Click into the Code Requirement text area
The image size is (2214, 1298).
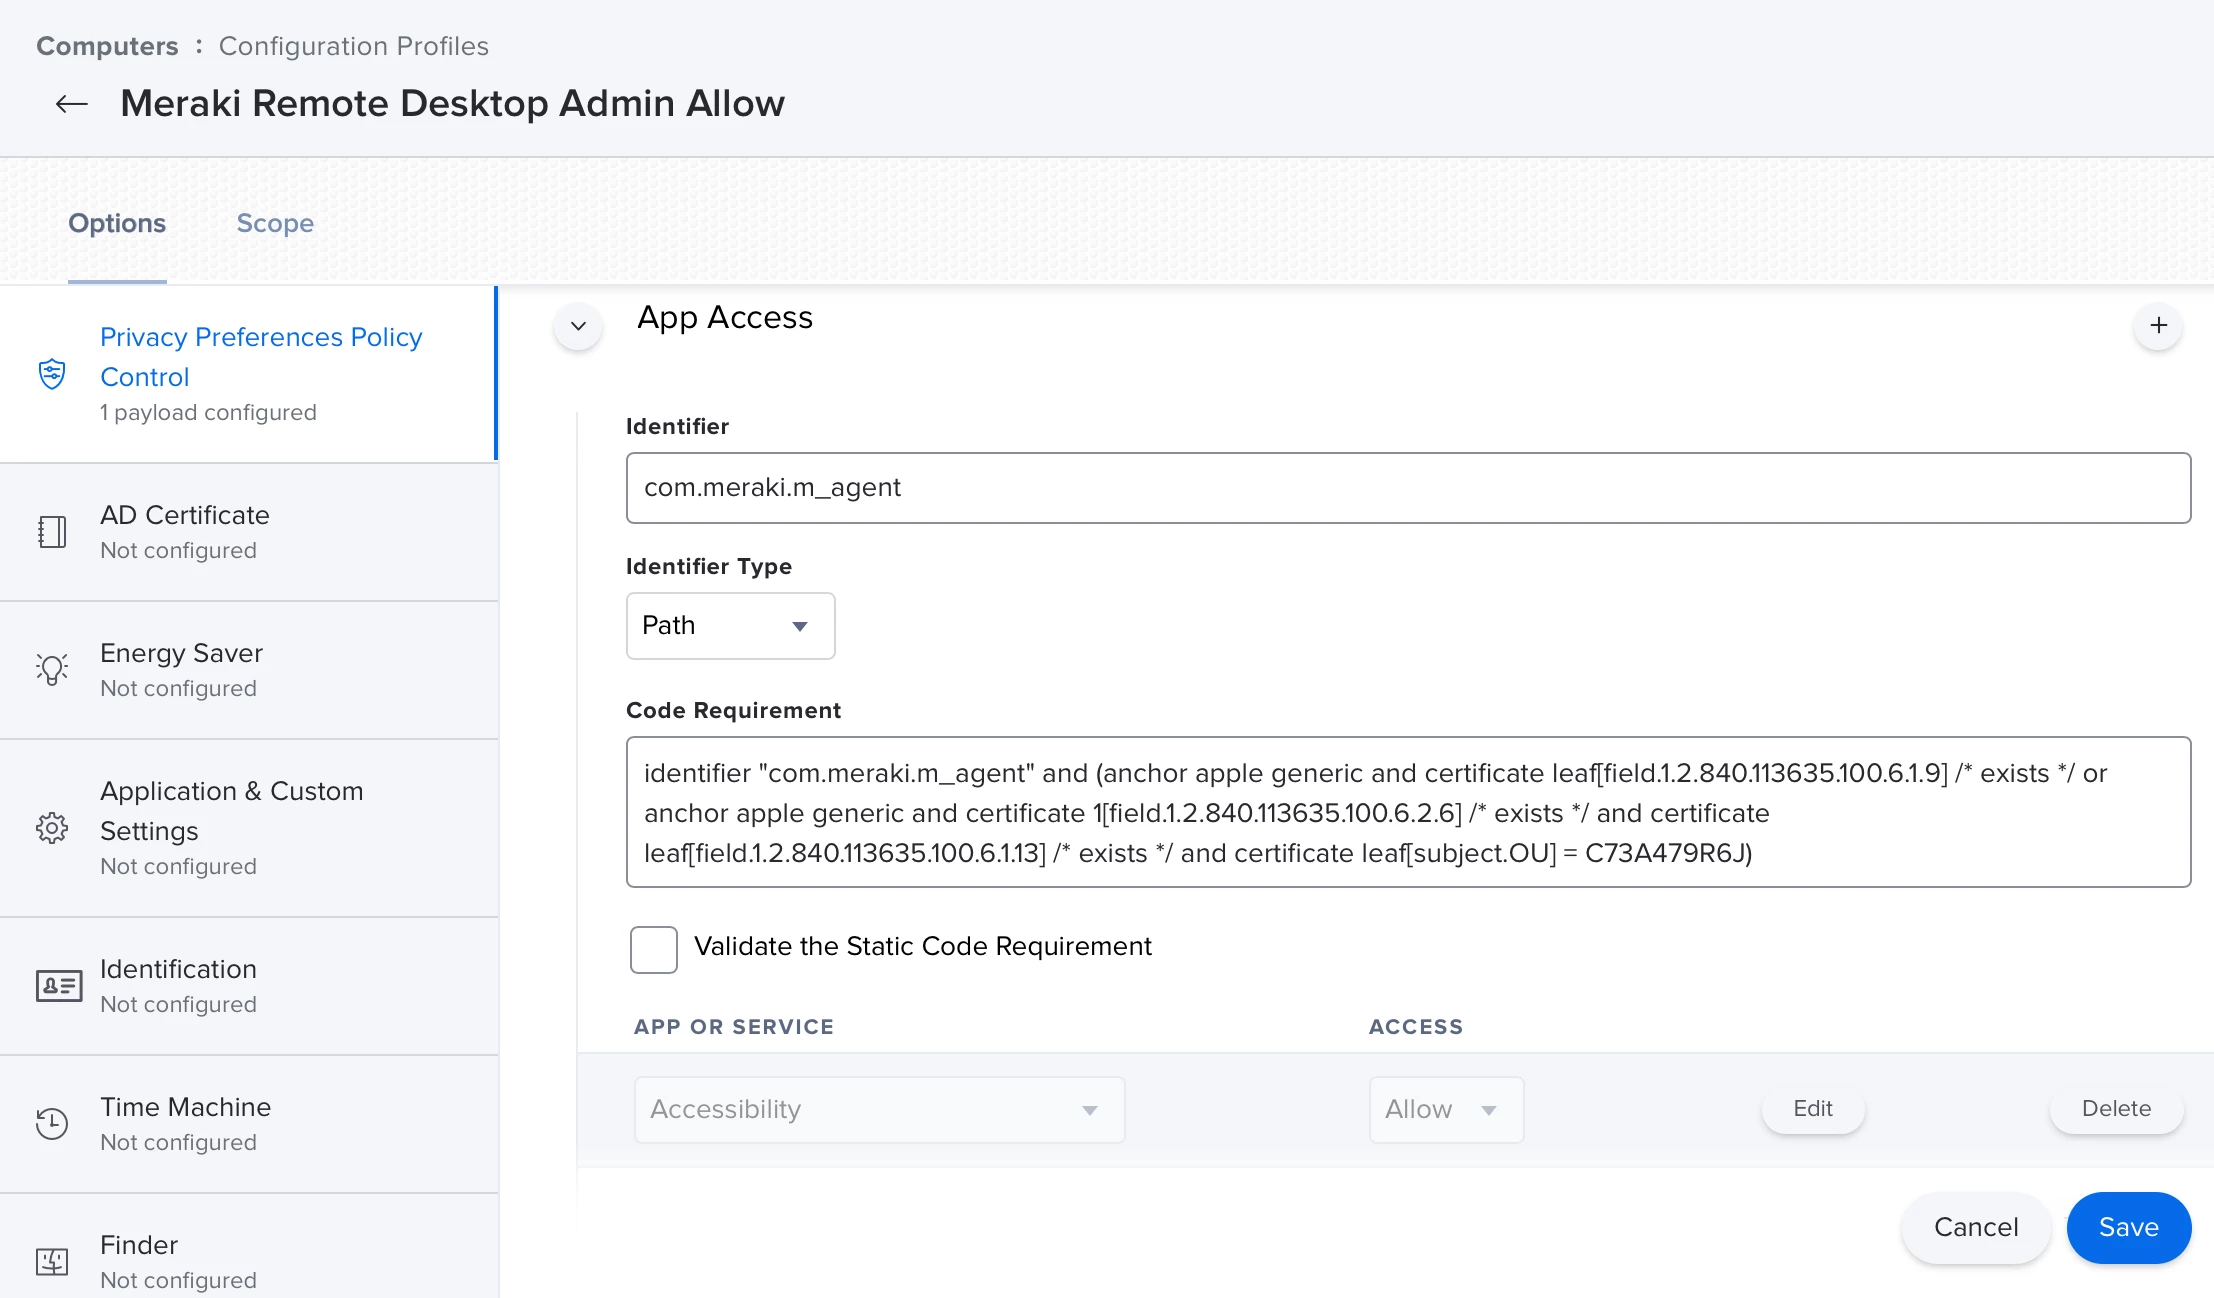[x=1408, y=812]
